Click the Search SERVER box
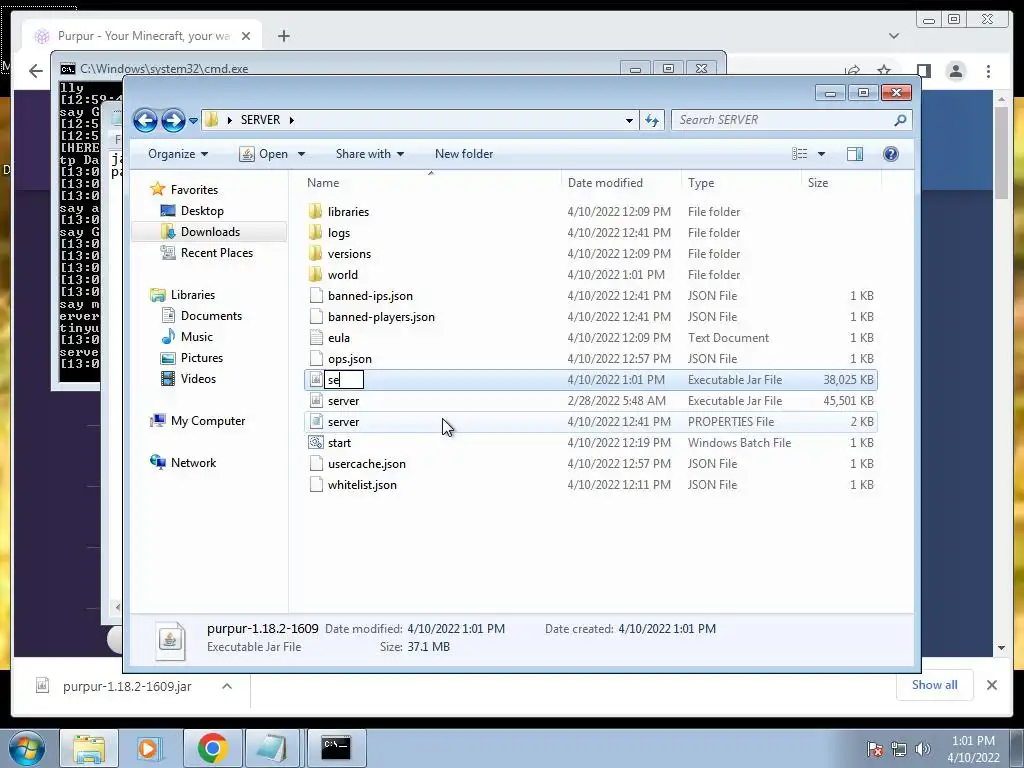The width and height of the screenshot is (1024, 768). (x=784, y=120)
